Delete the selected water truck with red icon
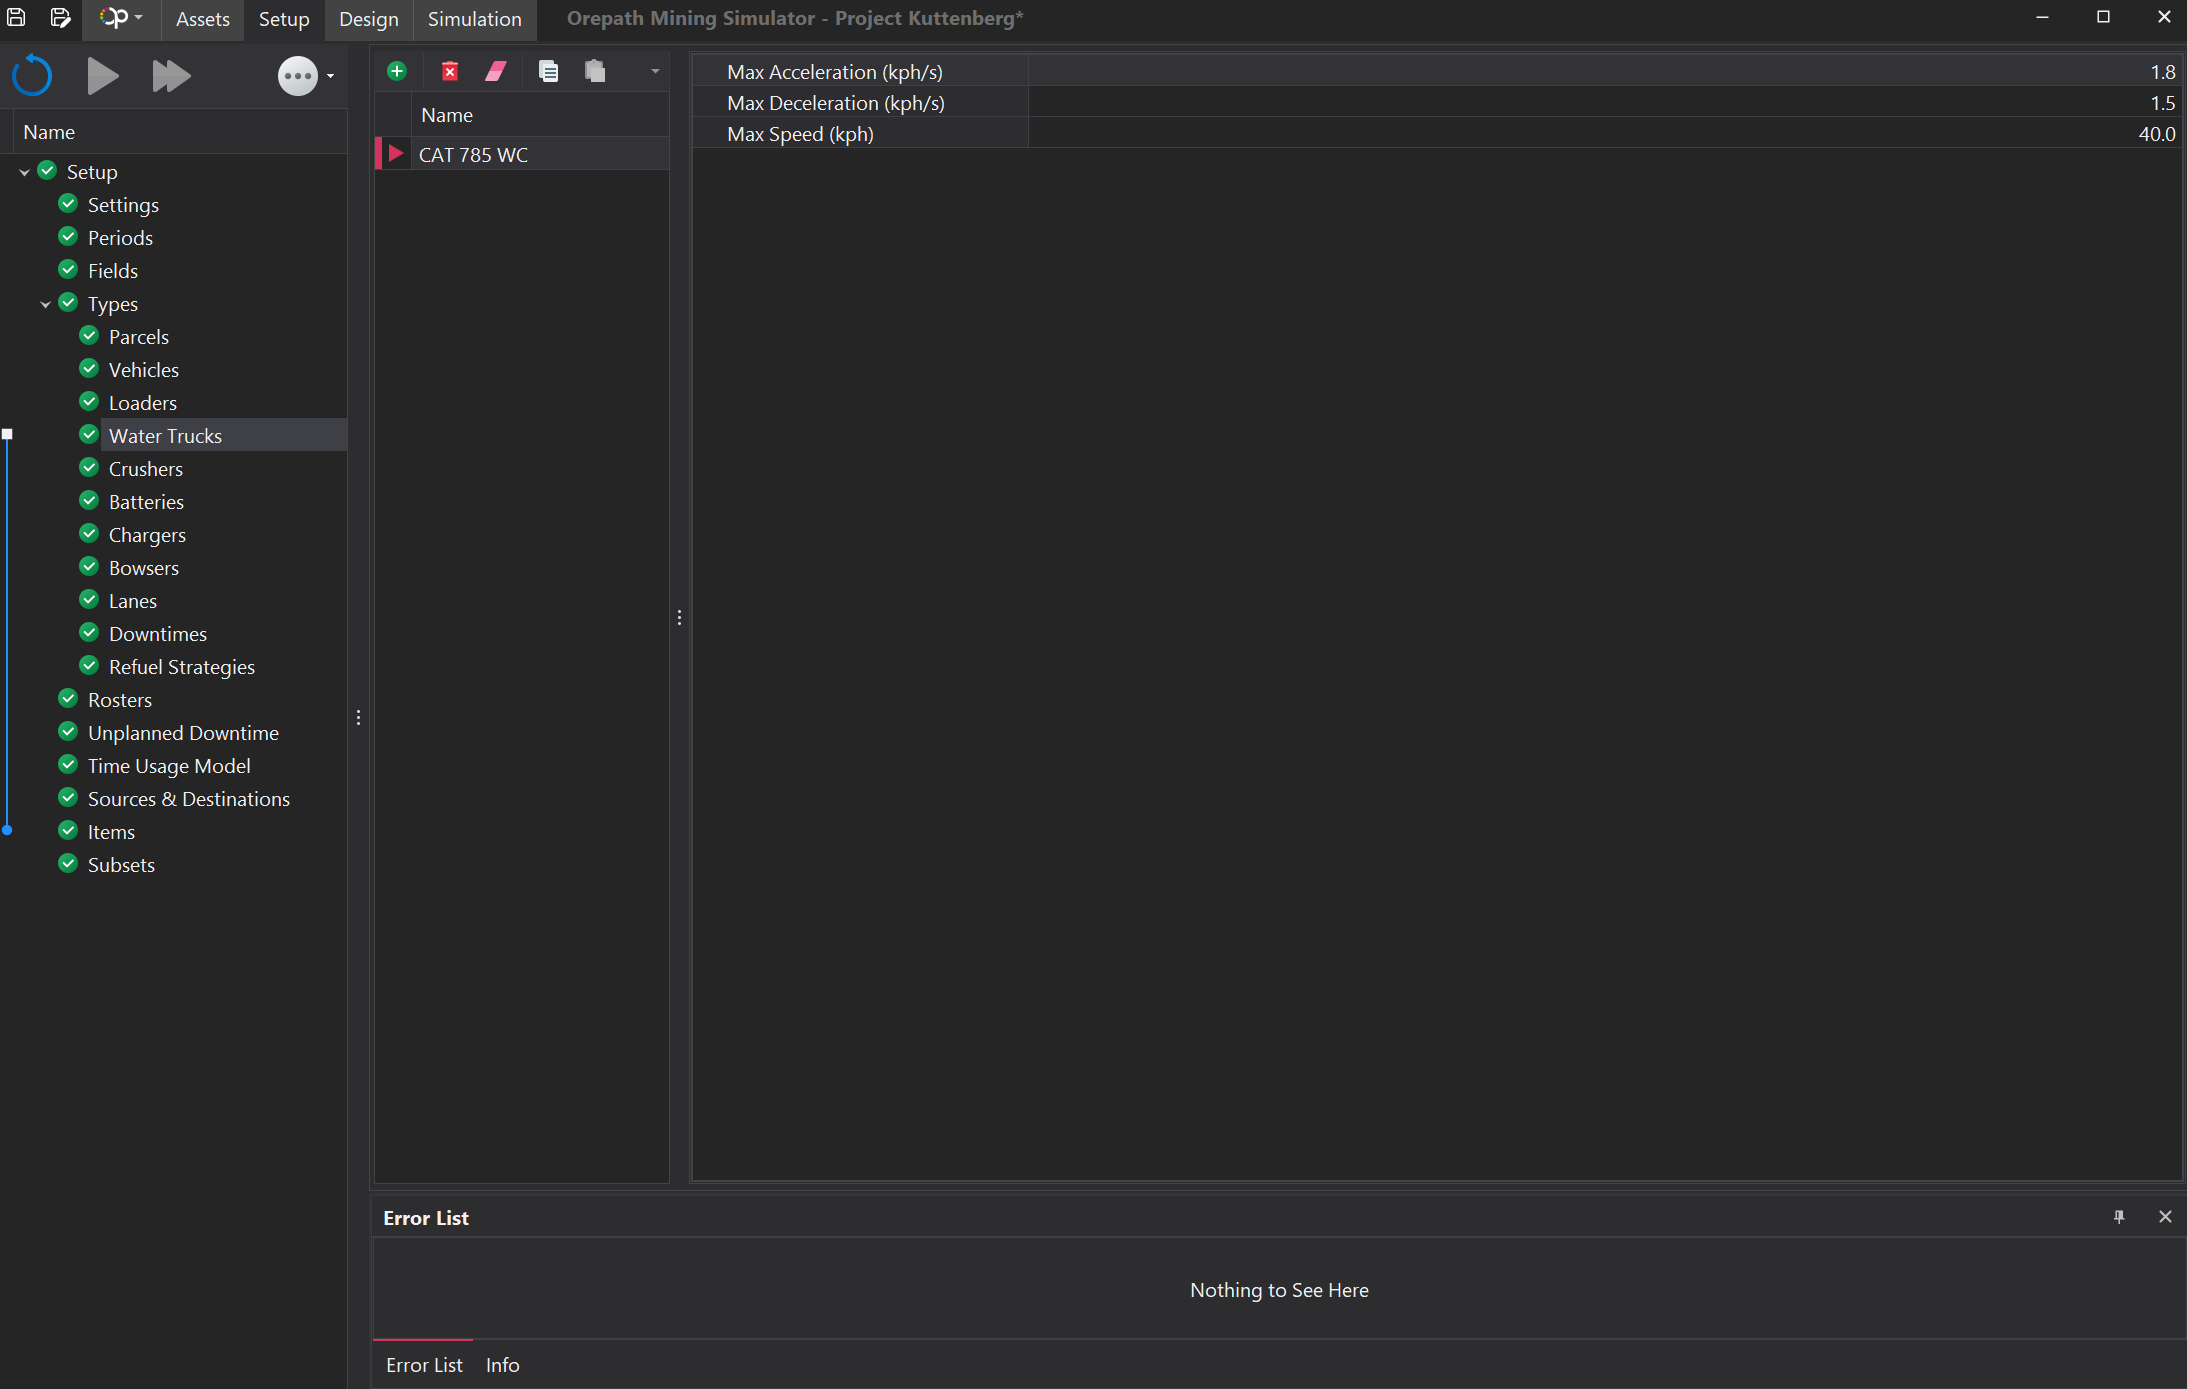2187x1389 pixels. click(450, 71)
